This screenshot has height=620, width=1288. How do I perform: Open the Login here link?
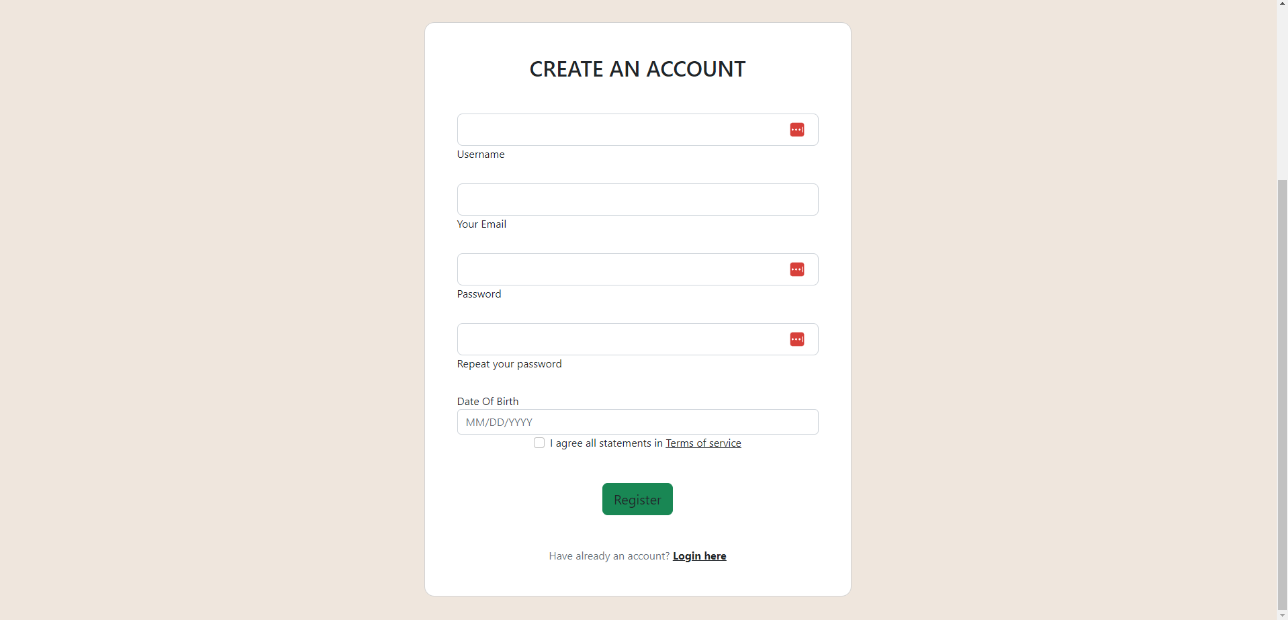[x=699, y=556]
